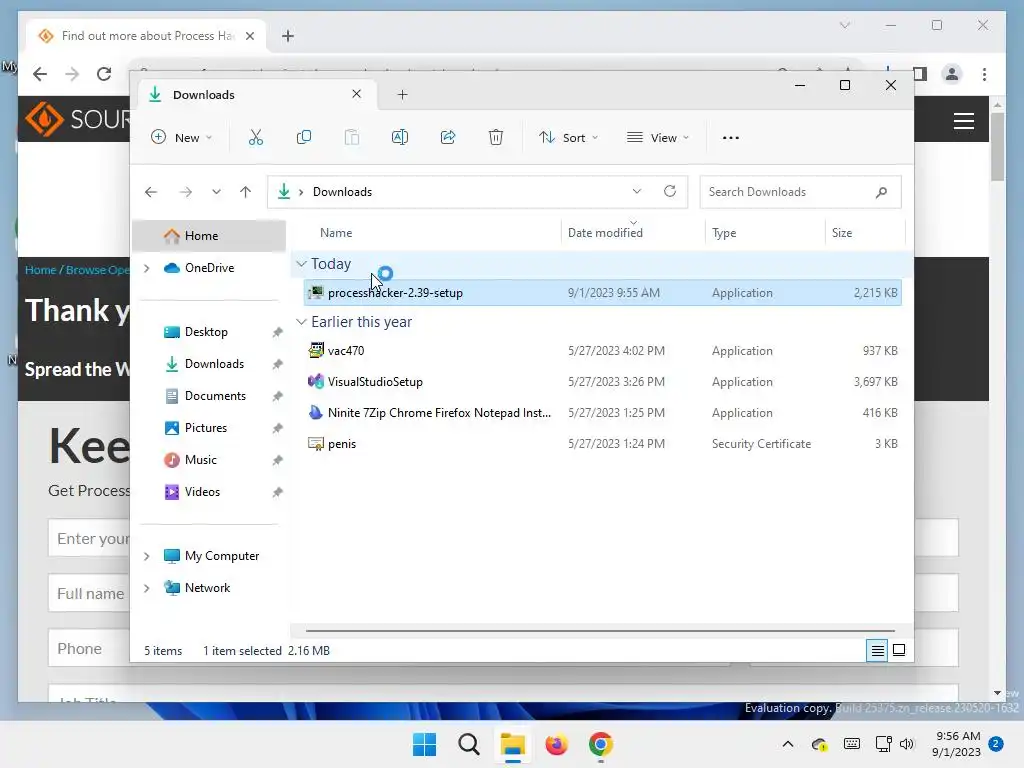Select Home in navigation pane
The height and width of the screenshot is (768, 1024).
209,236
